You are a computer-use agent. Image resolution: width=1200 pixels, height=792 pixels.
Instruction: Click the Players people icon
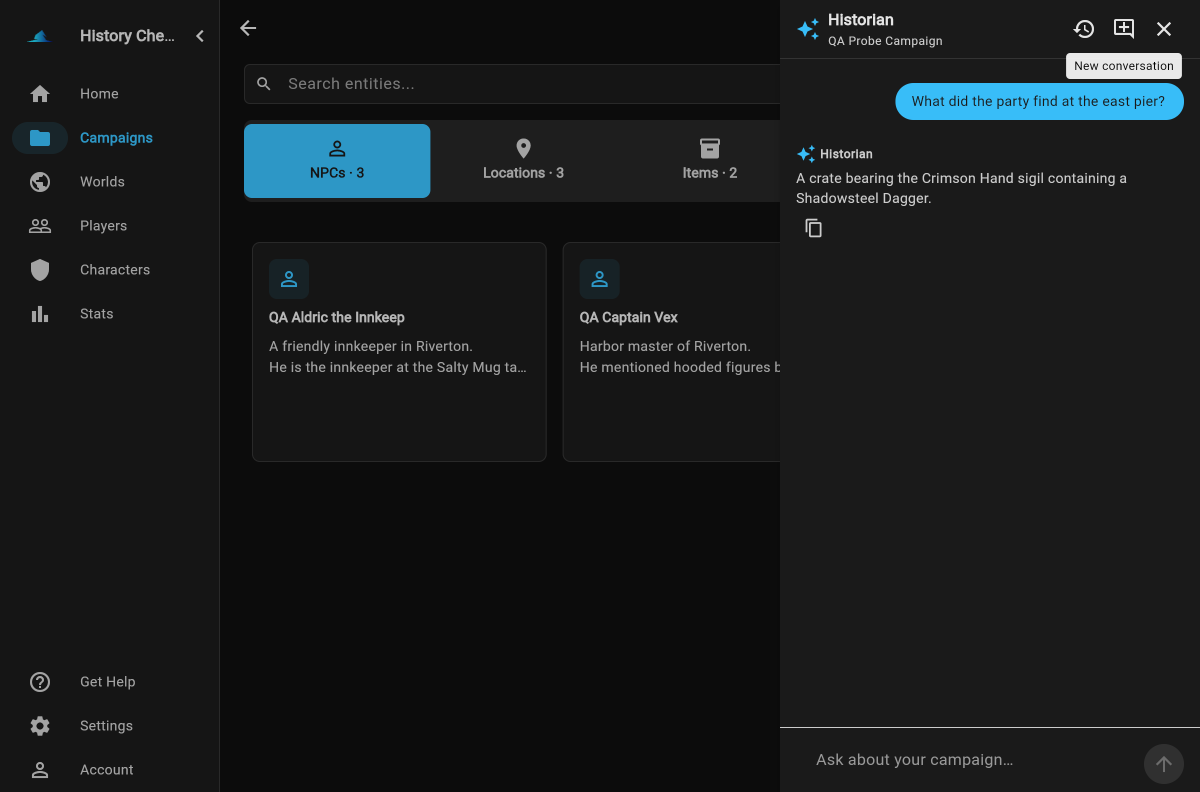point(40,226)
